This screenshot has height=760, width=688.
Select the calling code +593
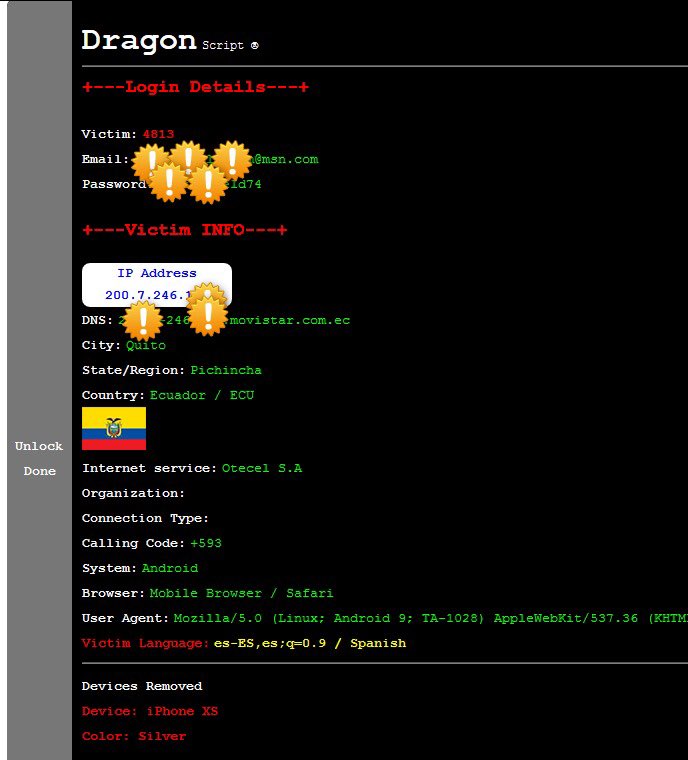point(206,543)
